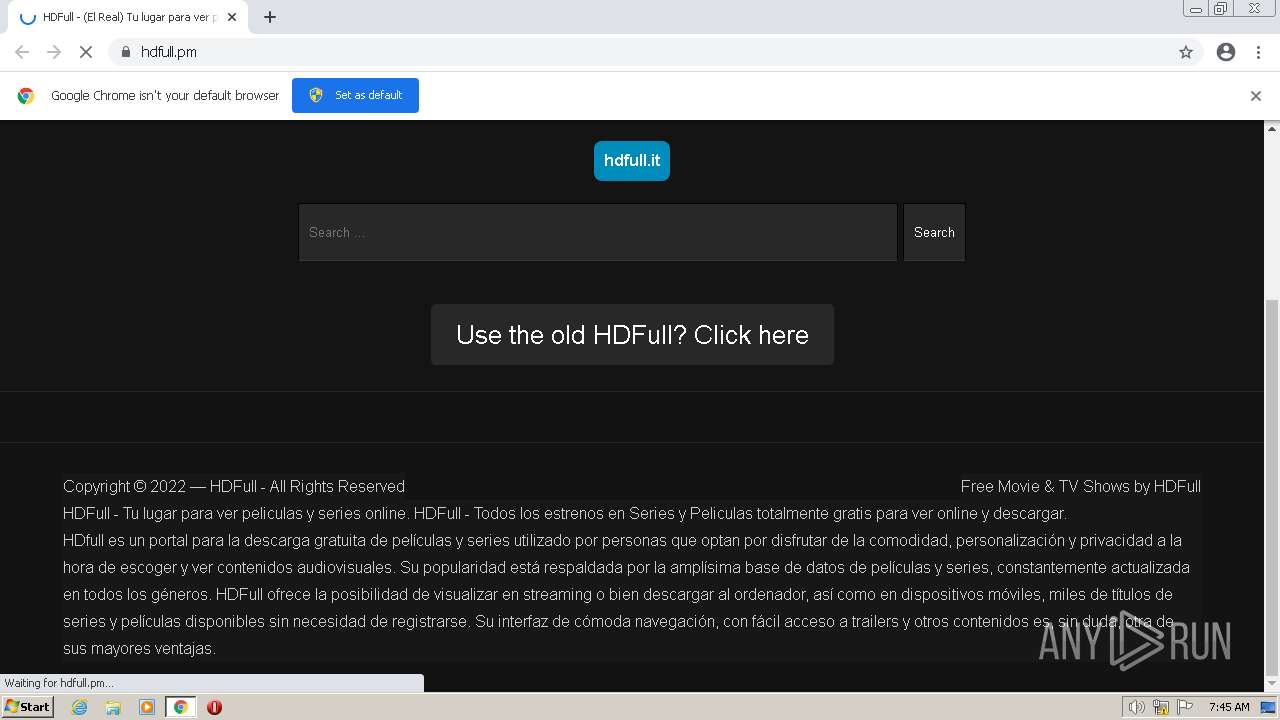Open the Windows Start menu
Viewport: 1280px width, 720px height.
tap(27, 706)
